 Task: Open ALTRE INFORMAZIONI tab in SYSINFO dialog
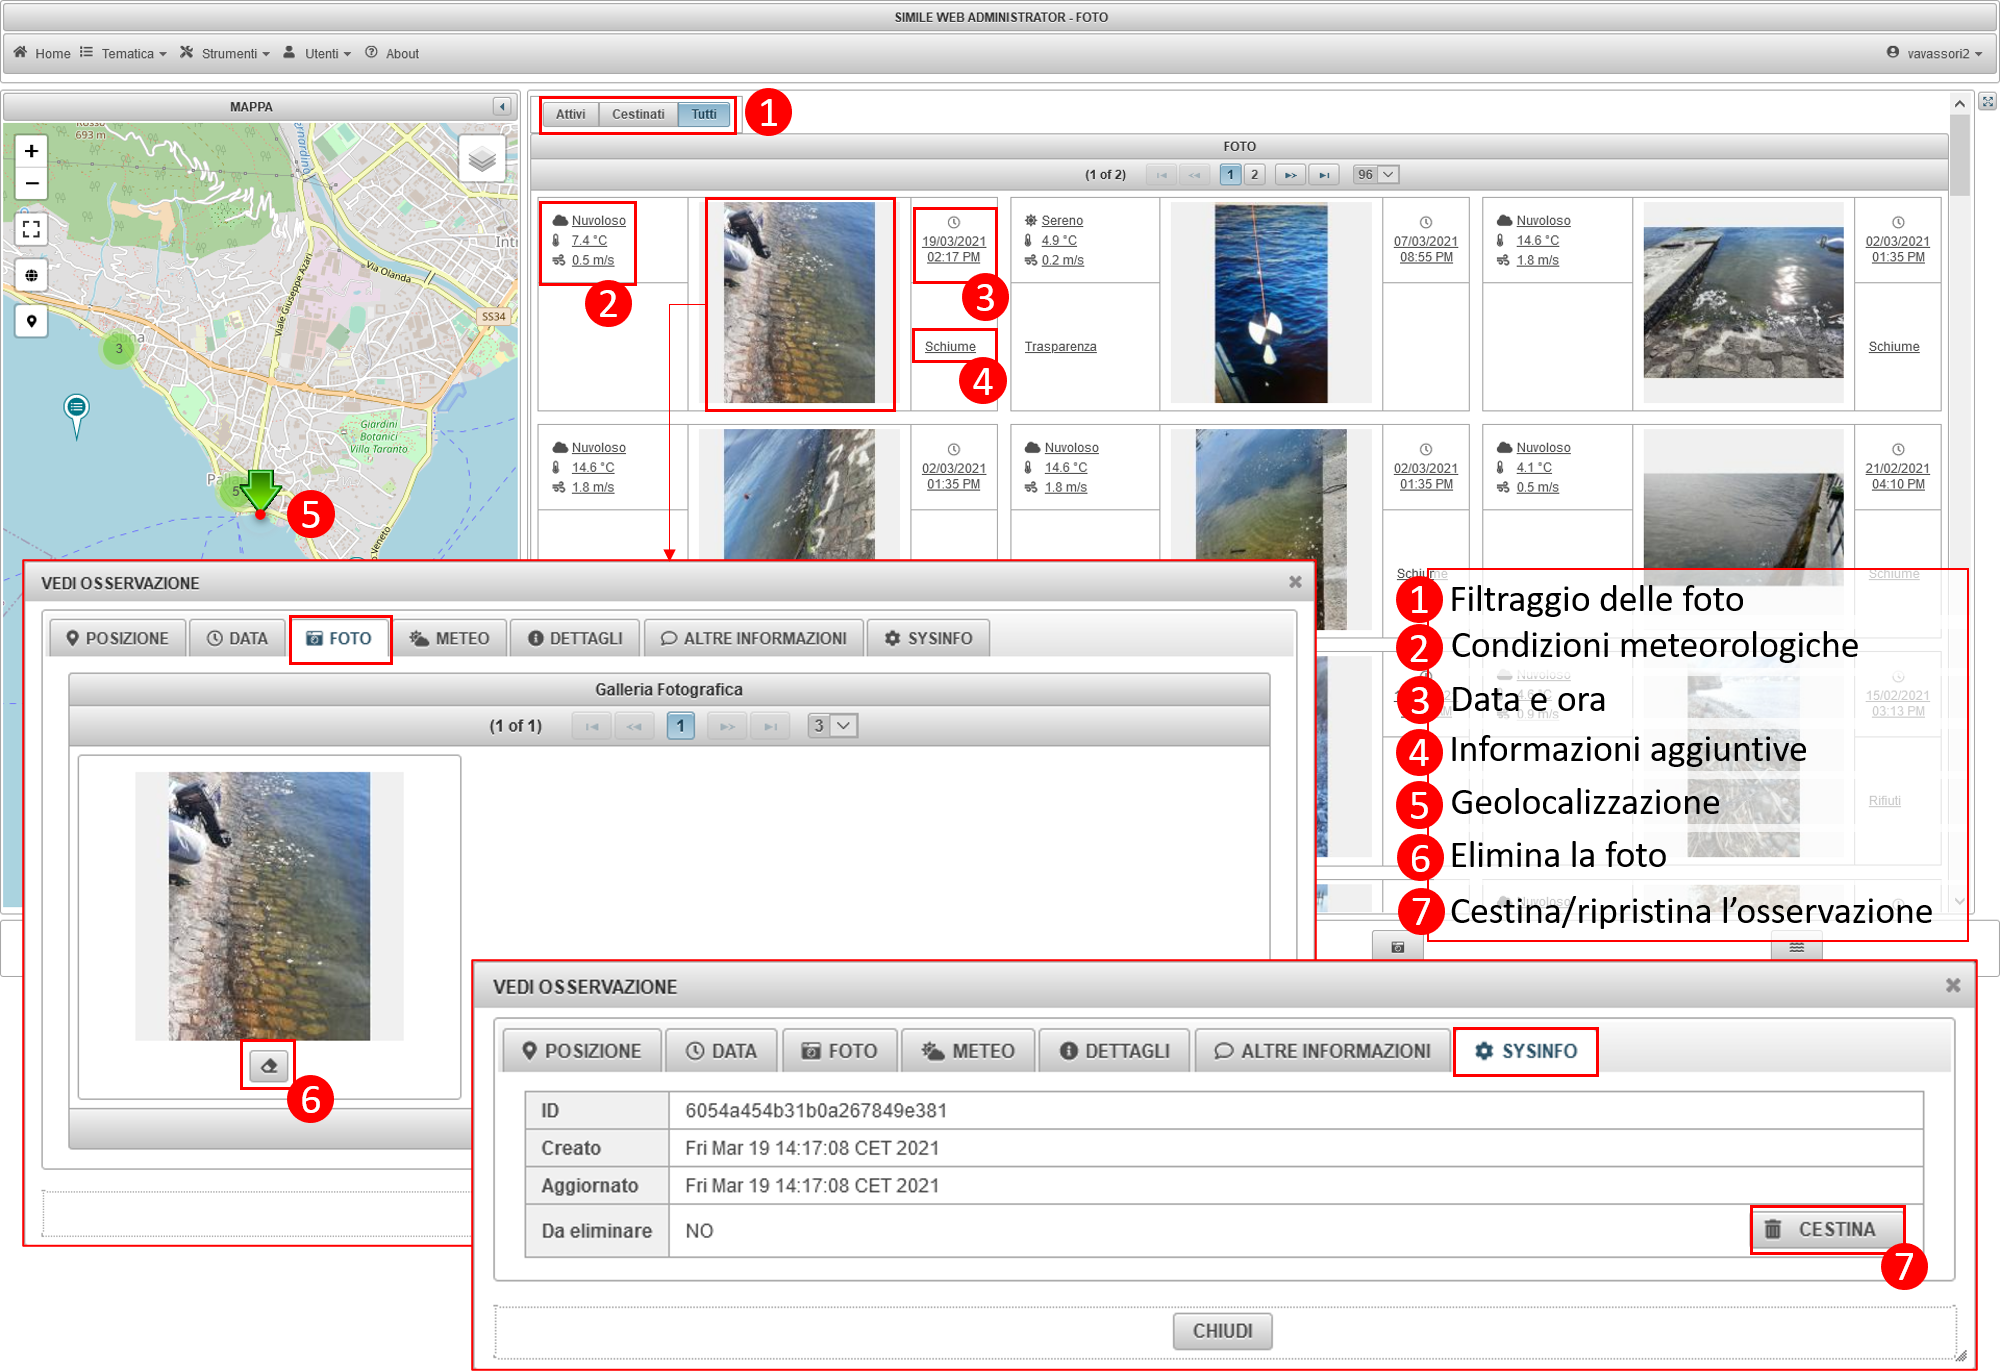tap(1322, 1050)
